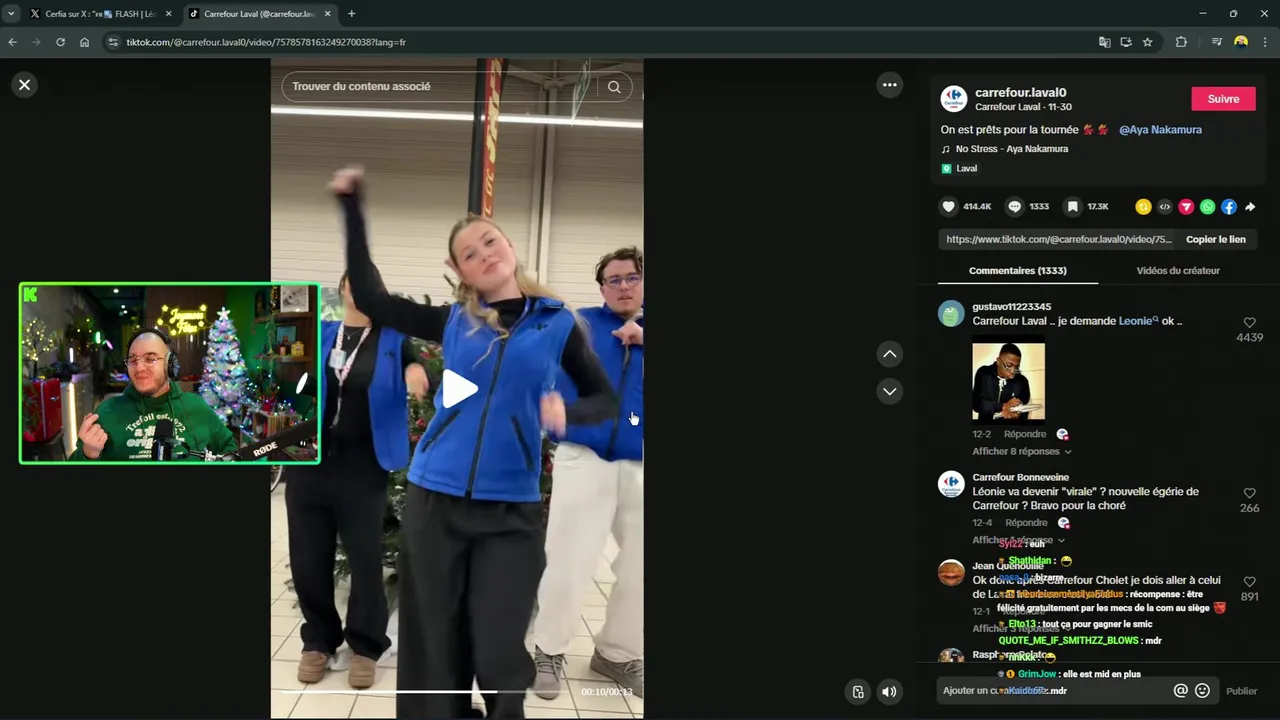
Task: Go to the previous video with the up arrow
Action: click(889, 354)
